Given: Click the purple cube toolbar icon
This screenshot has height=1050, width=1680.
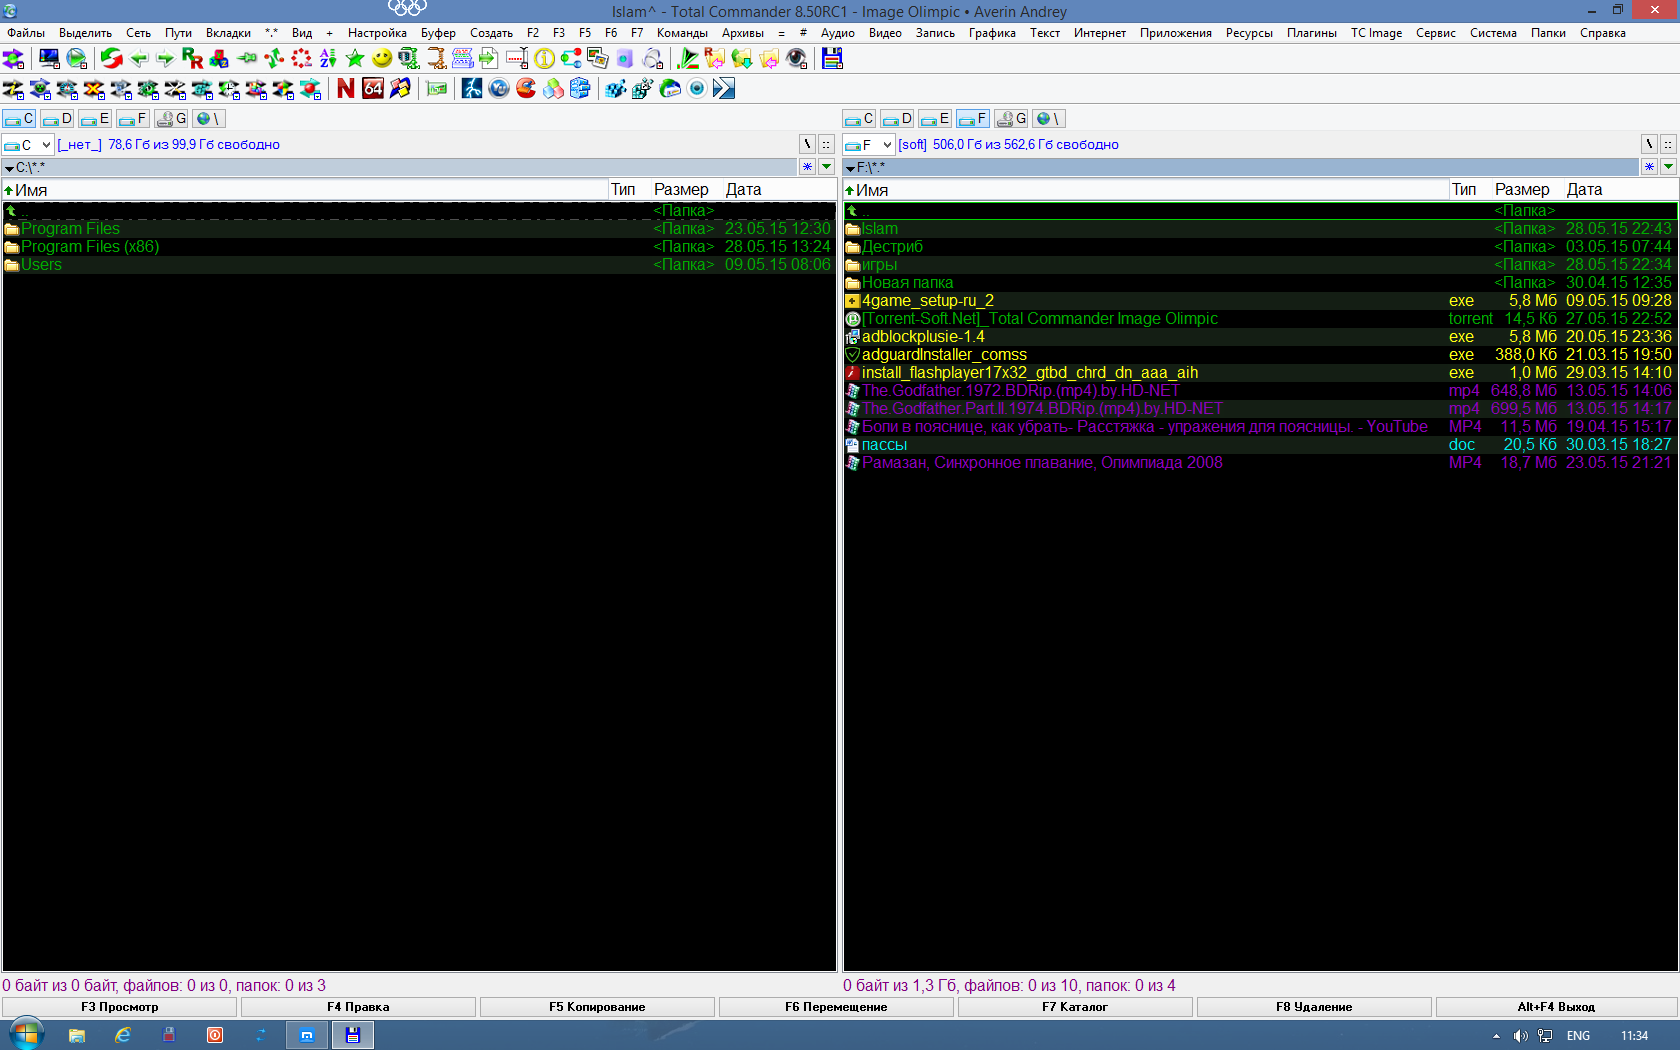Looking at the screenshot, I should click(x=625, y=59).
